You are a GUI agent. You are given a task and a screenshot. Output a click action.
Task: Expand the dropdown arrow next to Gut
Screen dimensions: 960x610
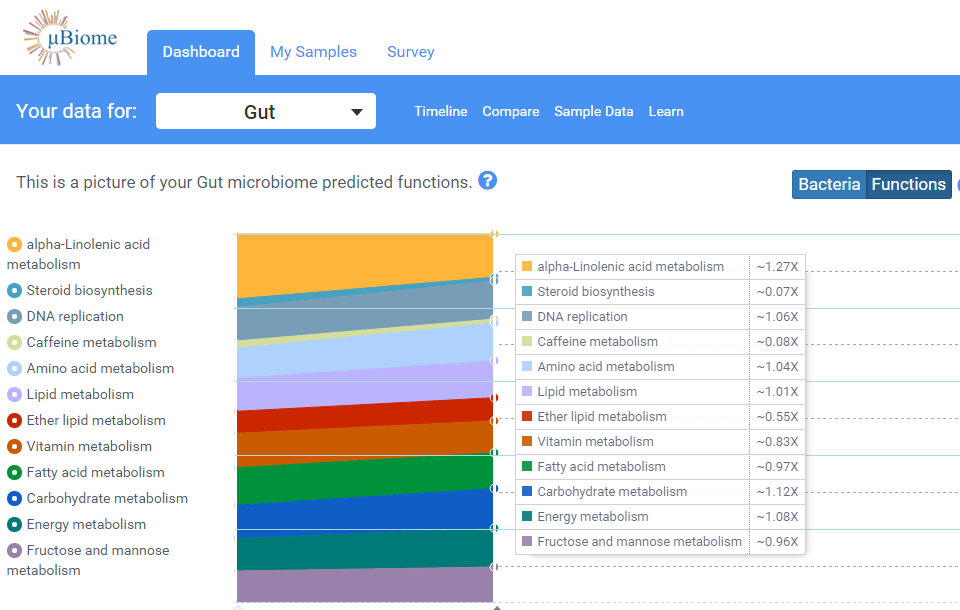tap(357, 112)
